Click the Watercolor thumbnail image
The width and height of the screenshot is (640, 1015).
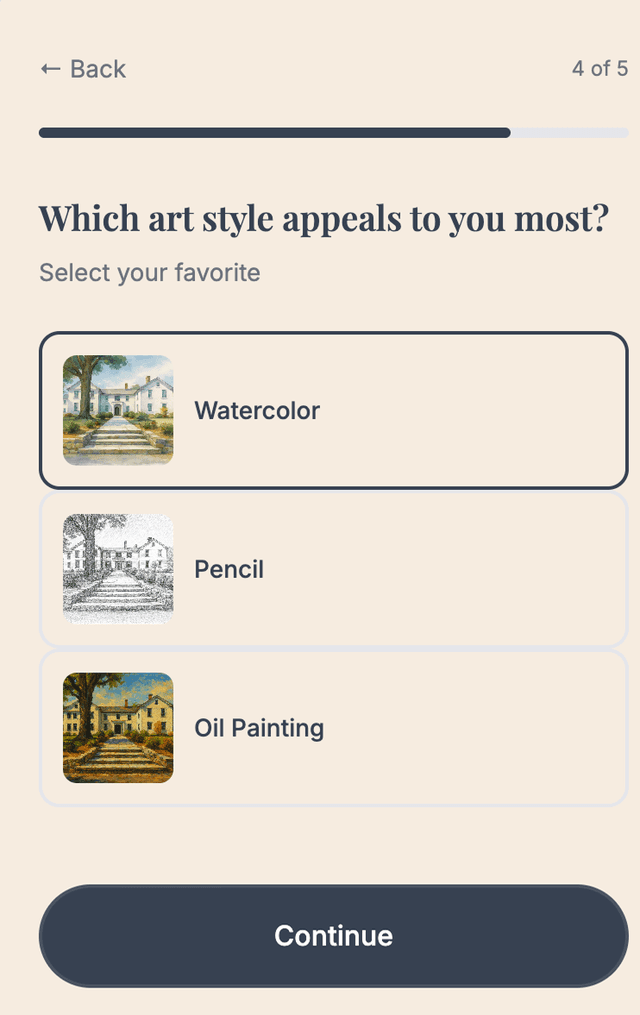click(117, 410)
